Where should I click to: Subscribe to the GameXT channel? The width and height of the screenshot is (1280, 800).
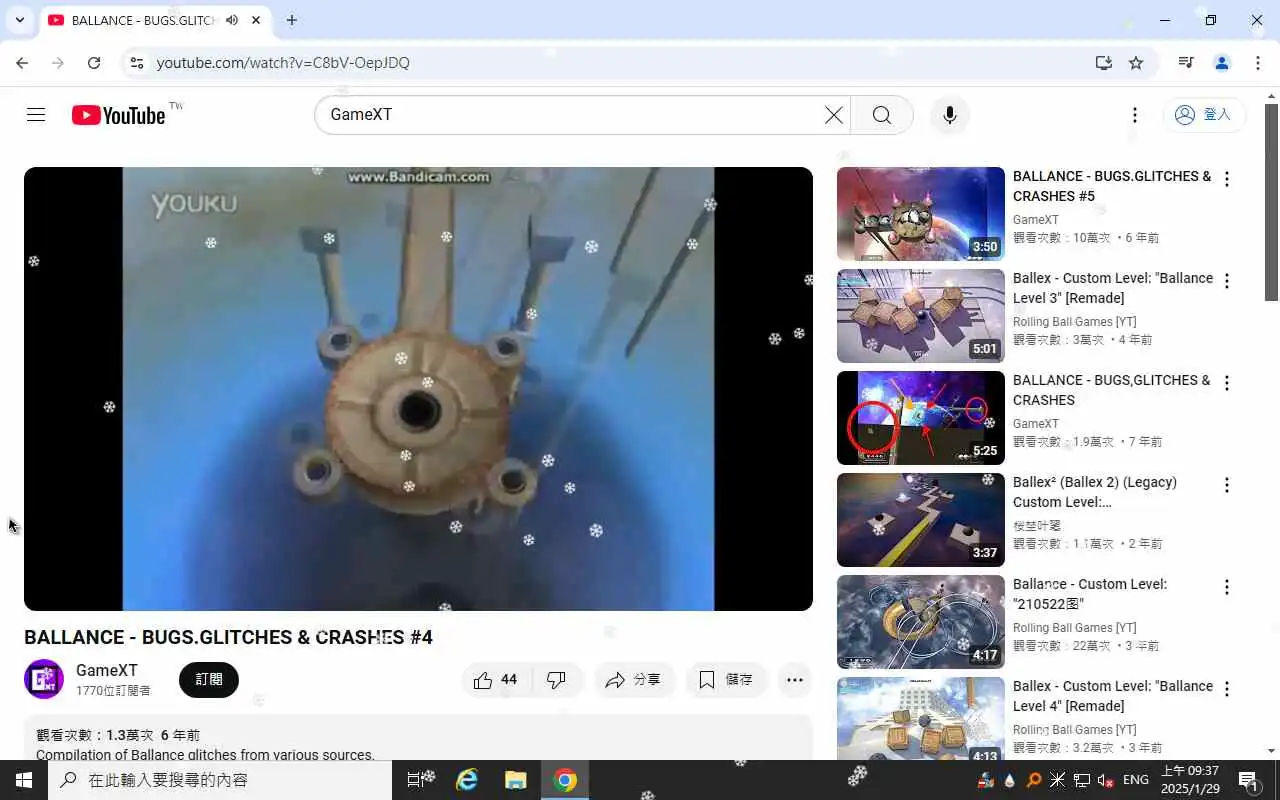click(x=209, y=680)
